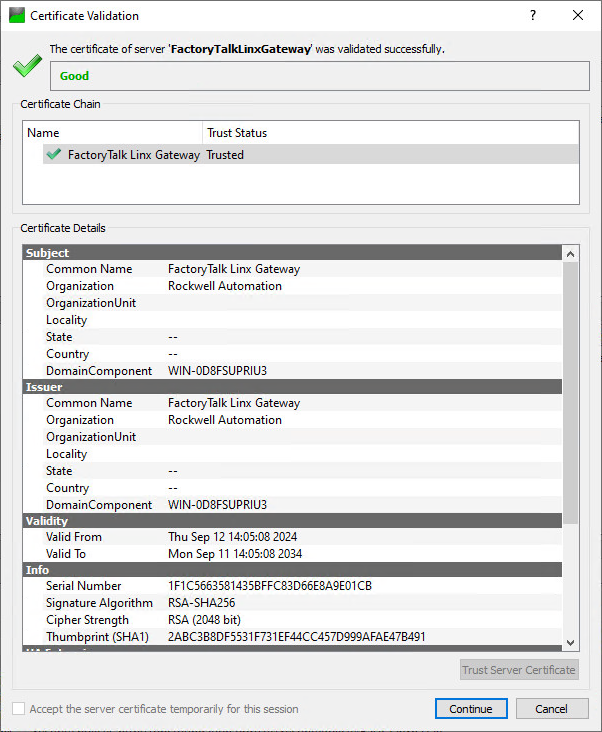Select FactoryTalk Linx Gateway chain row
Screen dimensions: 602x732
pyautogui.click(x=133, y=155)
